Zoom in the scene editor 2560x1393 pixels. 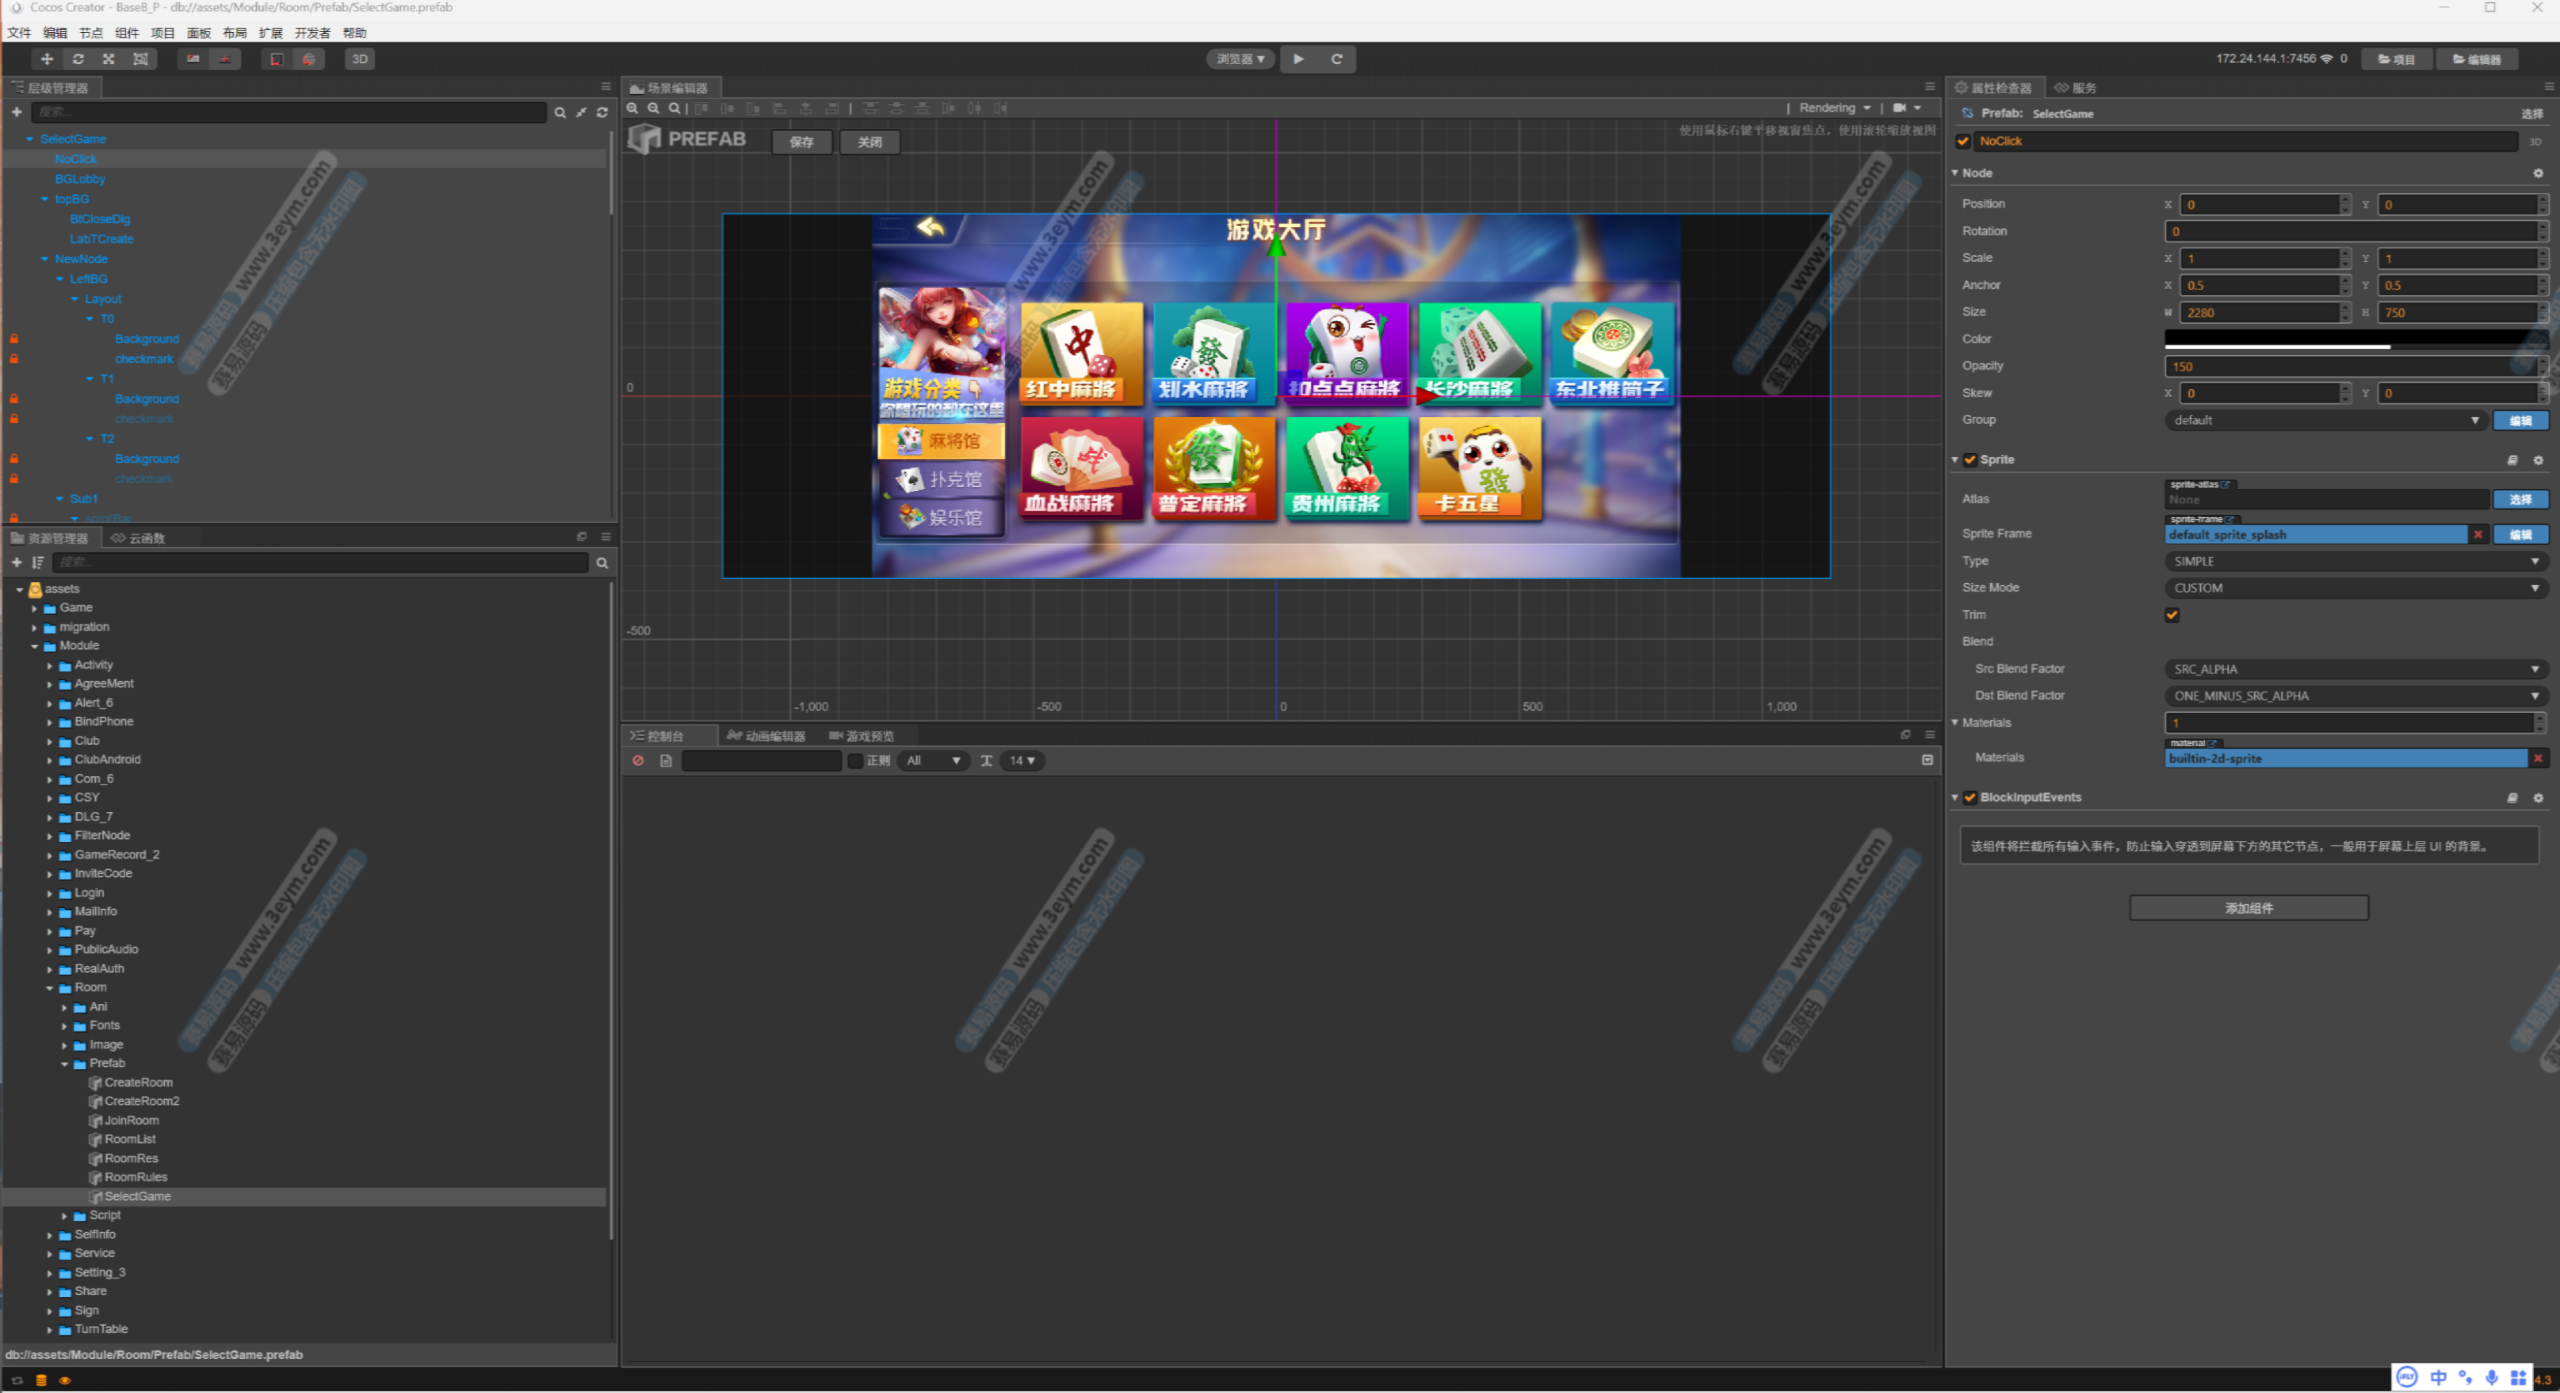tap(632, 108)
